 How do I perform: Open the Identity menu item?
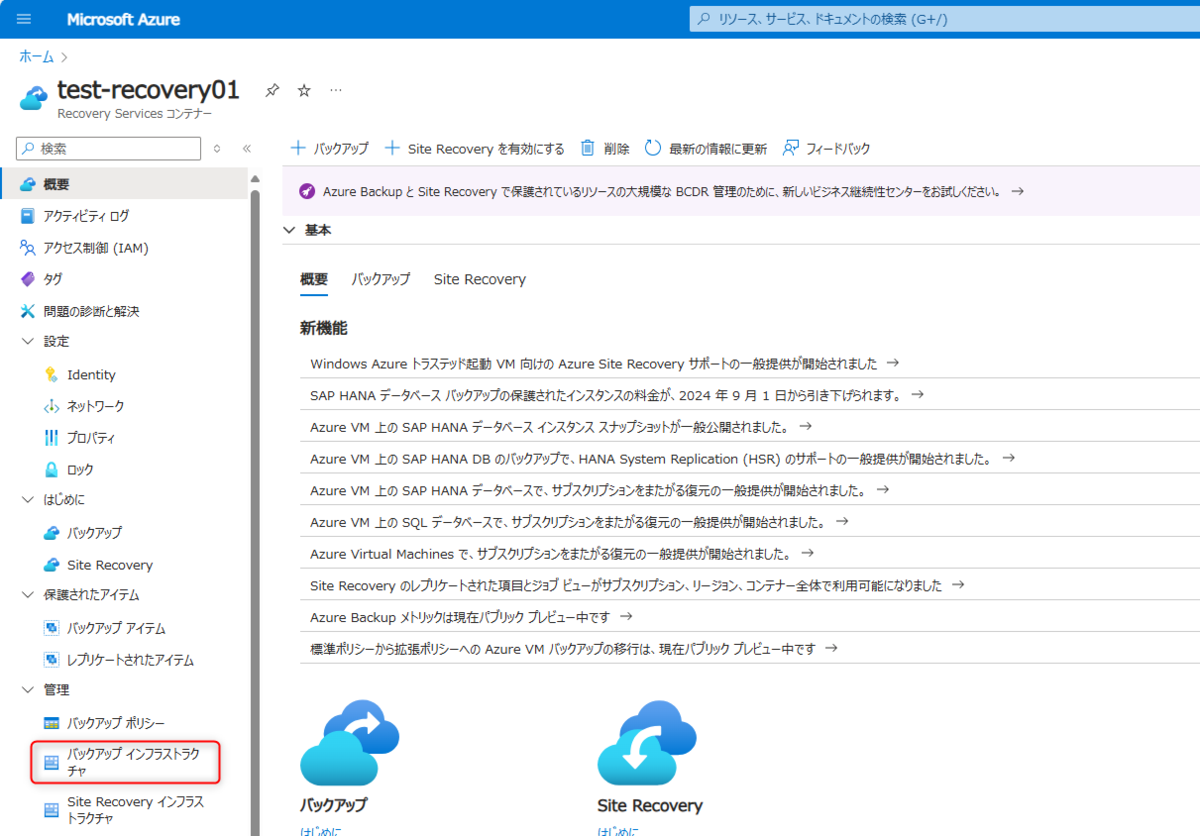click(91, 375)
